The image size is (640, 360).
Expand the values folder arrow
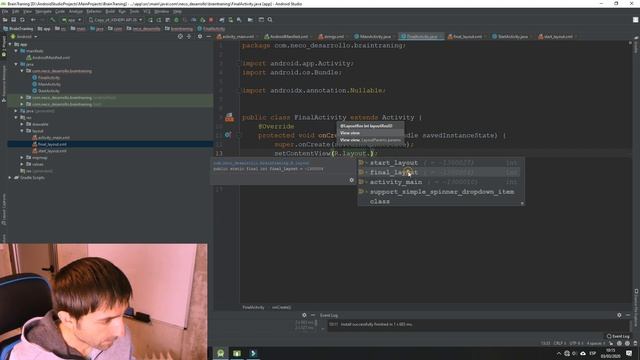pyautogui.click(x=22, y=164)
